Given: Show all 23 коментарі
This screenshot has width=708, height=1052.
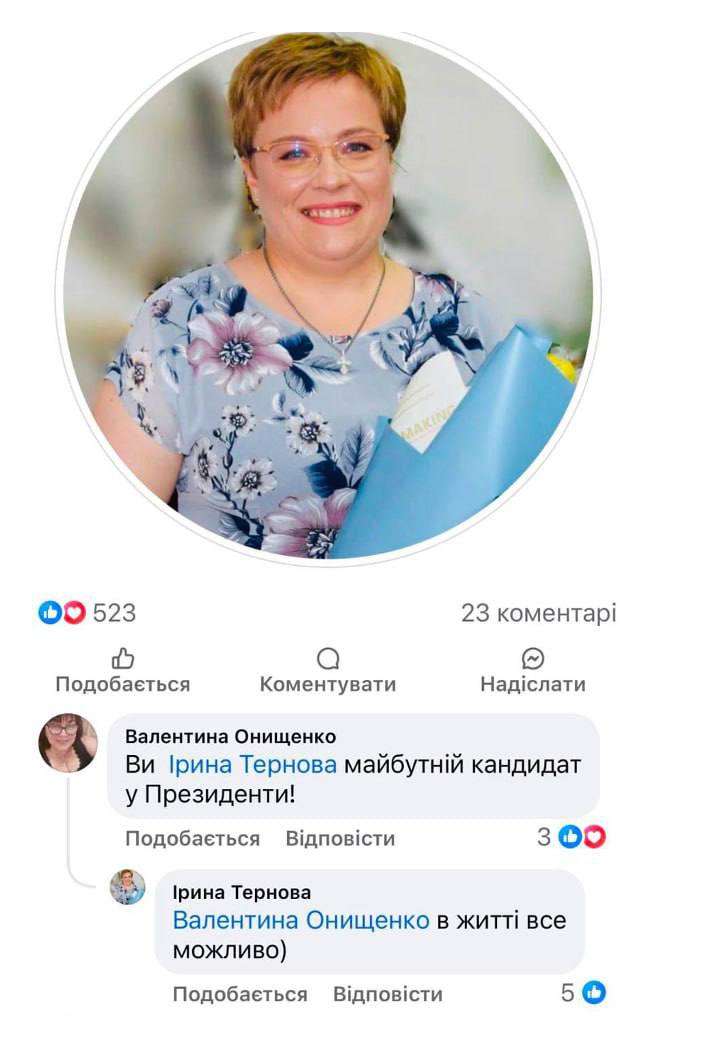Looking at the screenshot, I should click(x=538, y=613).
